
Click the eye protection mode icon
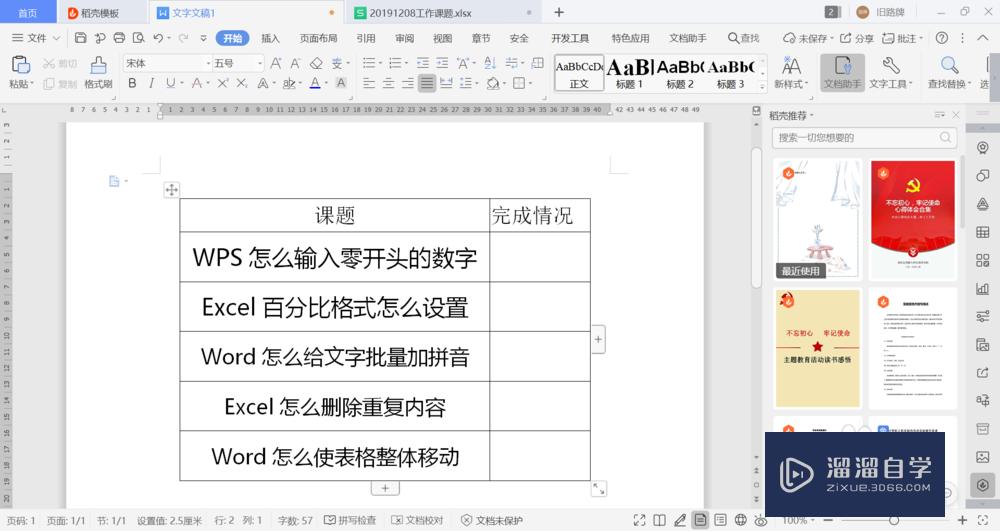[760, 520]
